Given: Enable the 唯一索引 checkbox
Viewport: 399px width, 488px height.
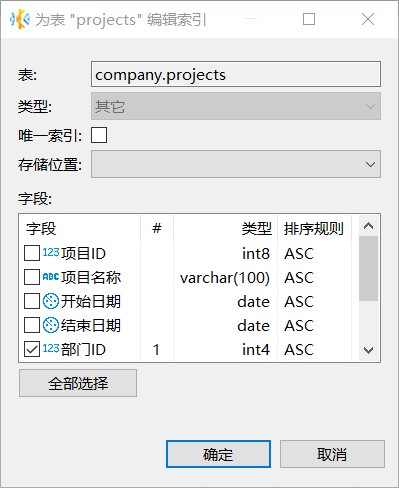Looking at the screenshot, I should (99, 135).
